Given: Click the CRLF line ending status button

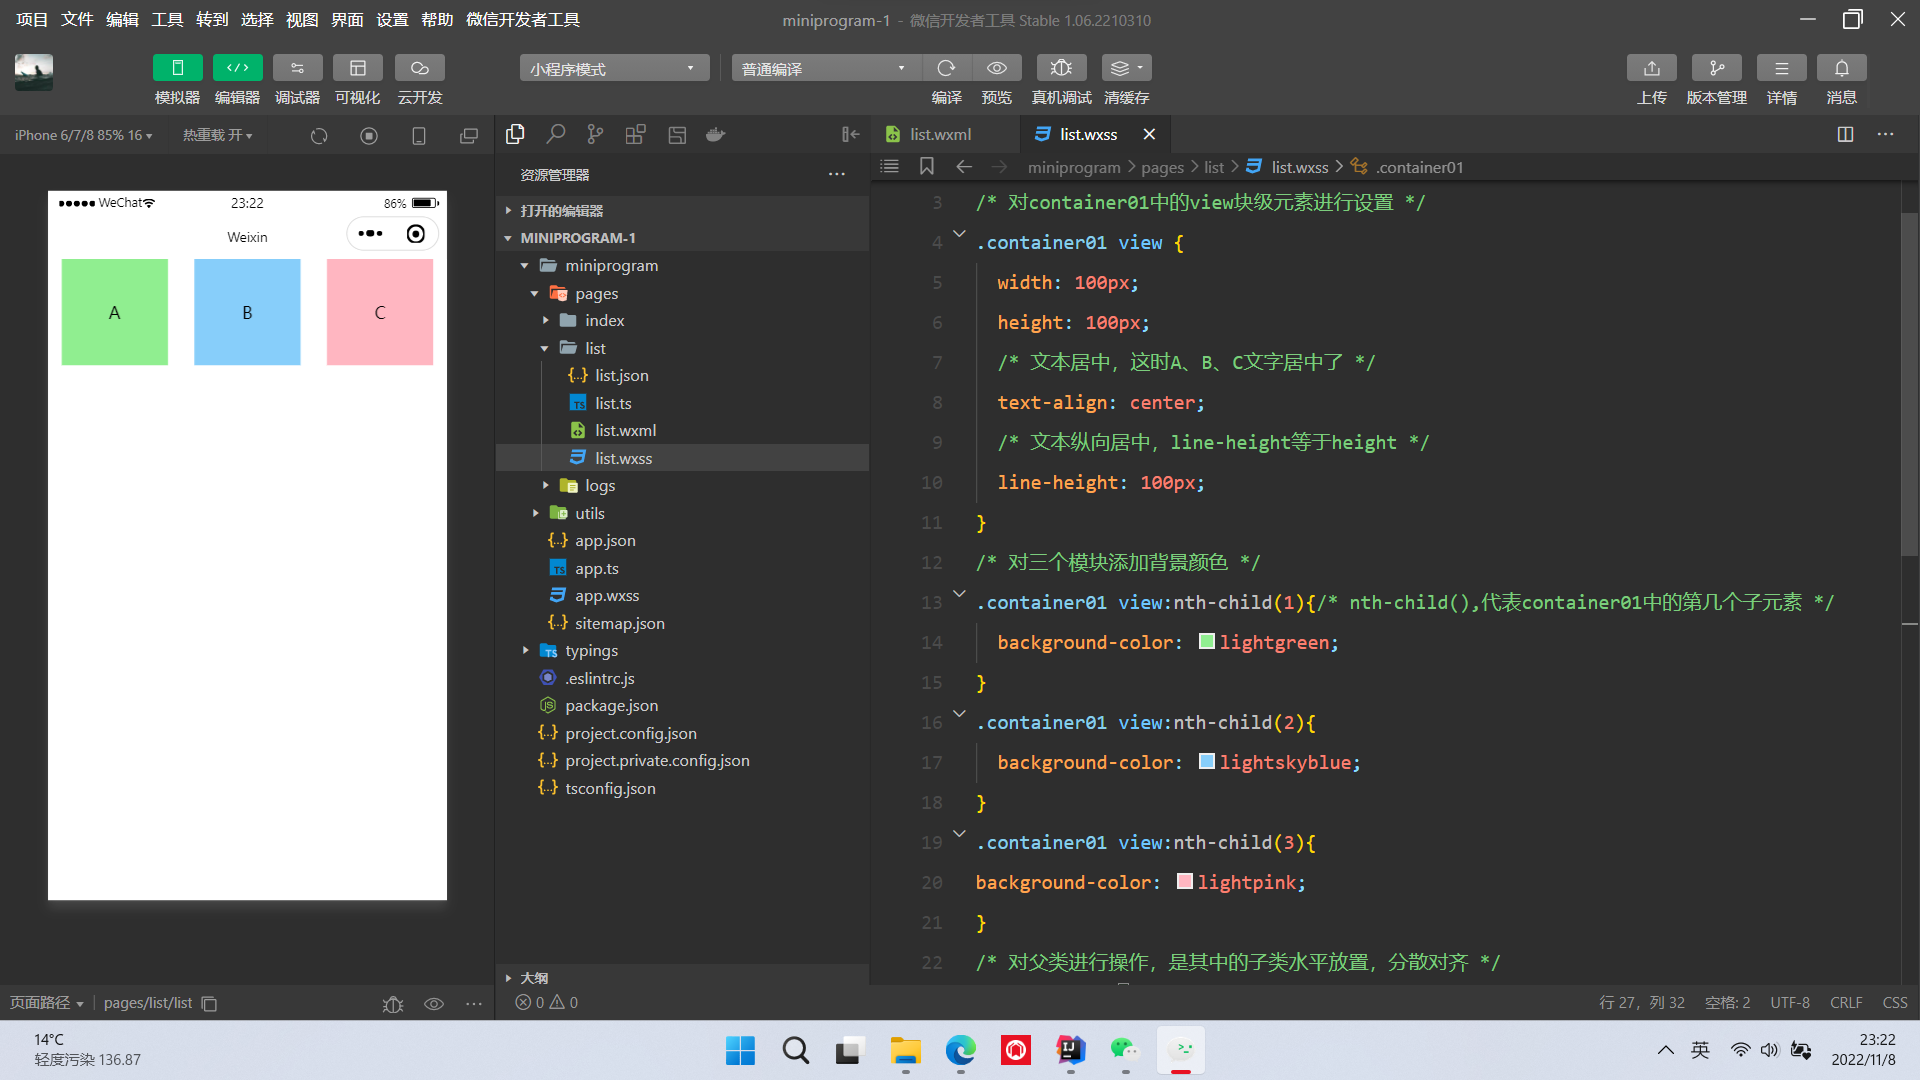Looking at the screenshot, I should [1845, 1002].
